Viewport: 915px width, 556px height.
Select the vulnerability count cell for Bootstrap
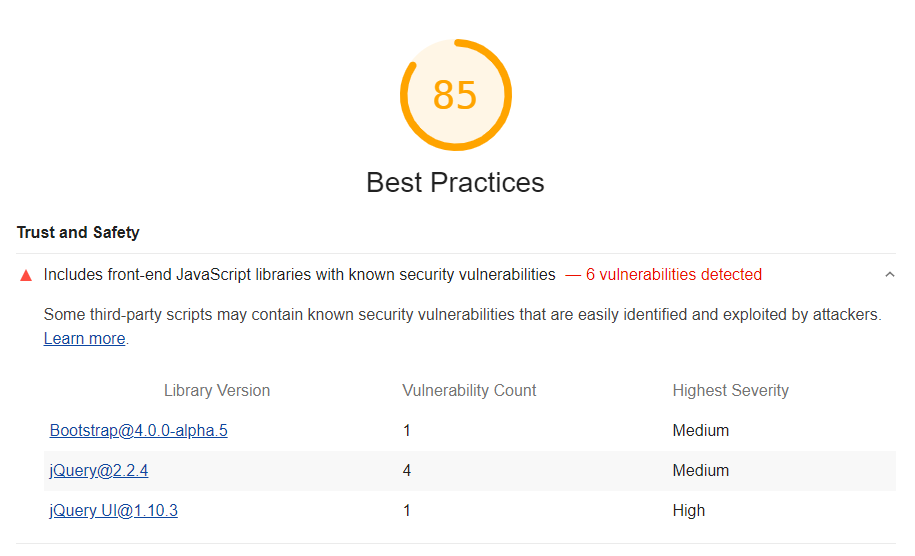(407, 431)
